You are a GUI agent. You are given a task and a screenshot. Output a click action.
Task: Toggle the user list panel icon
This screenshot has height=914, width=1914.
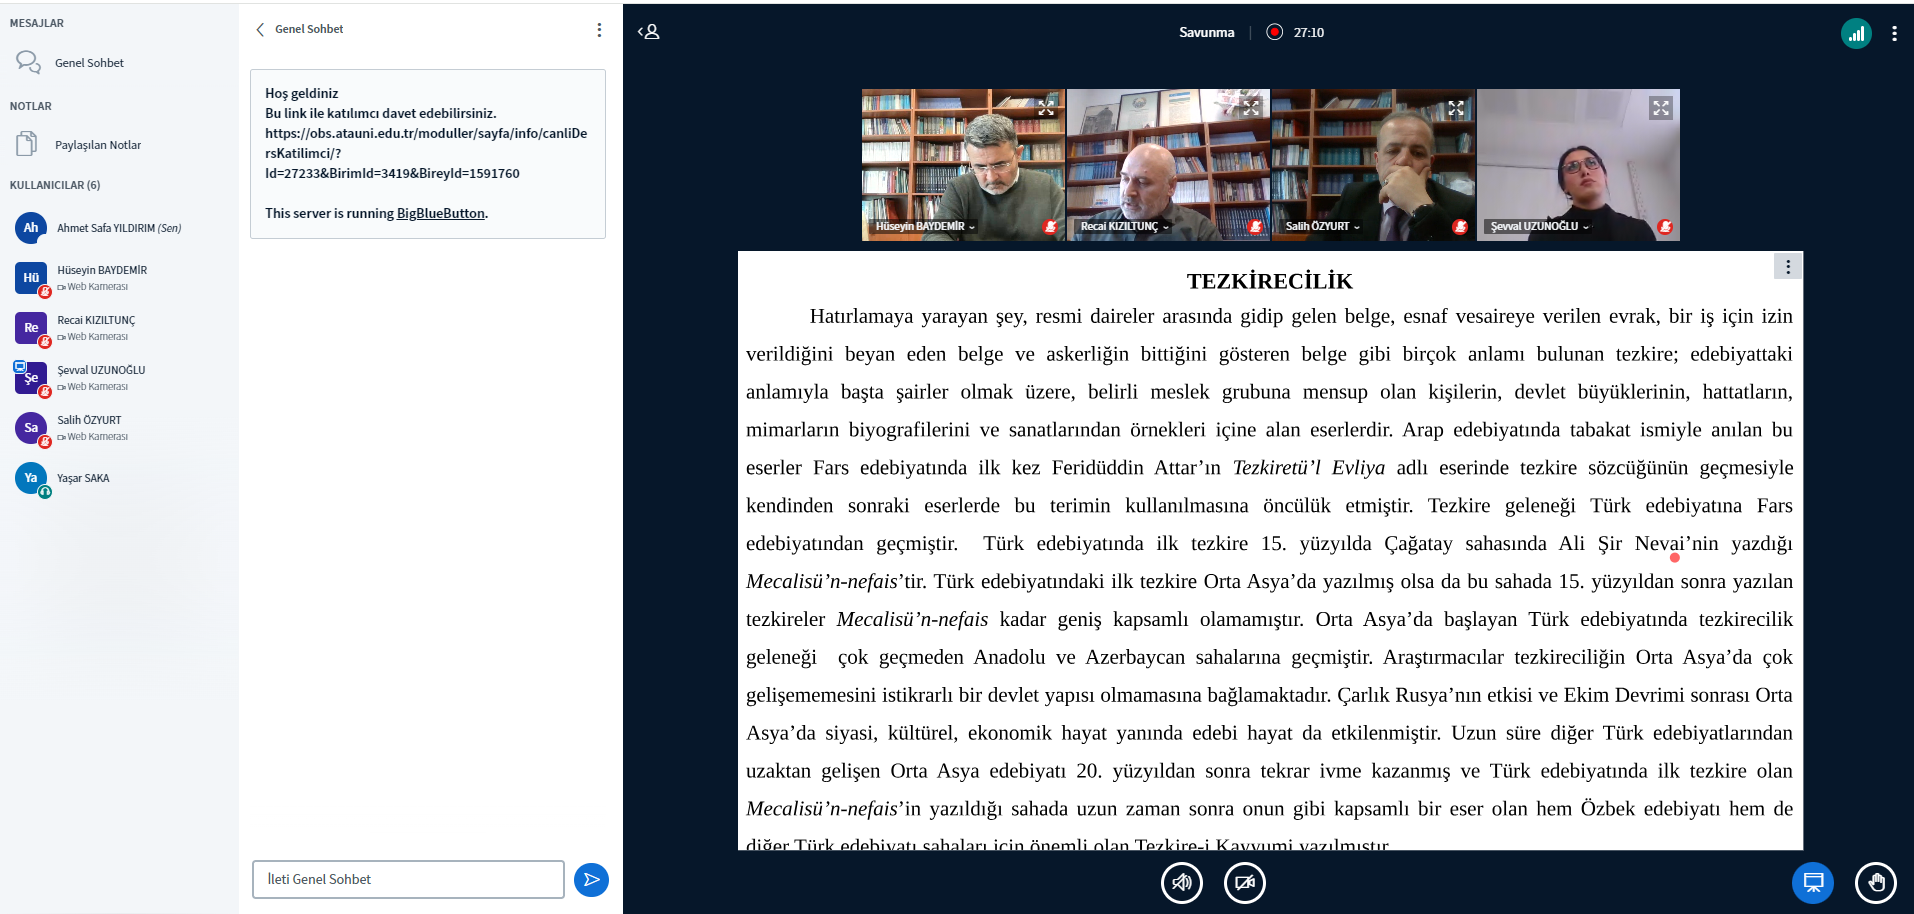(x=649, y=32)
